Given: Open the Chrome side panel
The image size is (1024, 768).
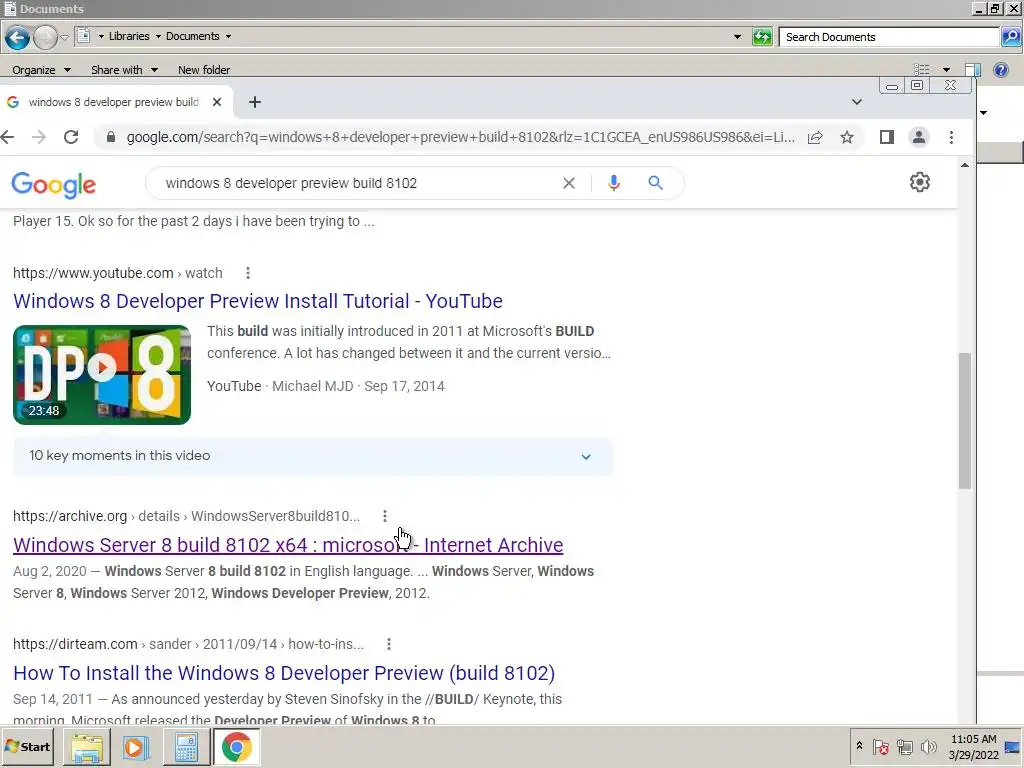Looking at the screenshot, I should 886,137.
